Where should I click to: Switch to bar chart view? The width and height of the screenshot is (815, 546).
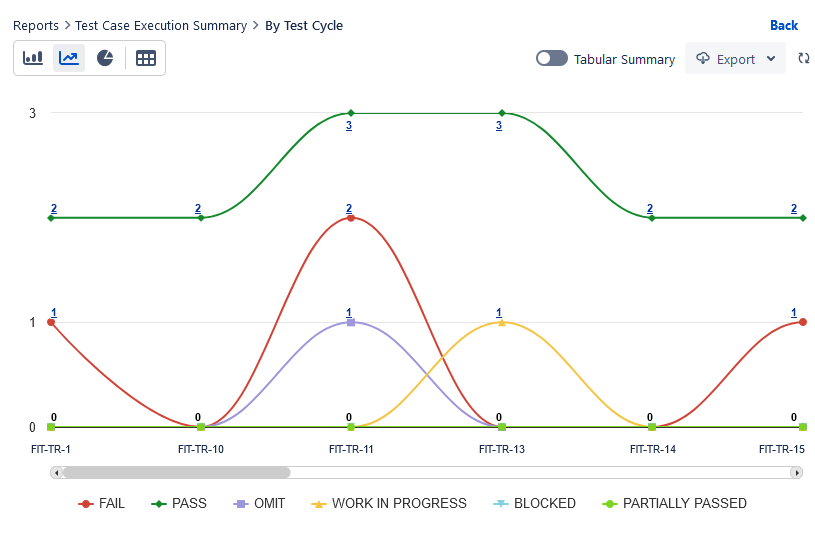(33, 58)
